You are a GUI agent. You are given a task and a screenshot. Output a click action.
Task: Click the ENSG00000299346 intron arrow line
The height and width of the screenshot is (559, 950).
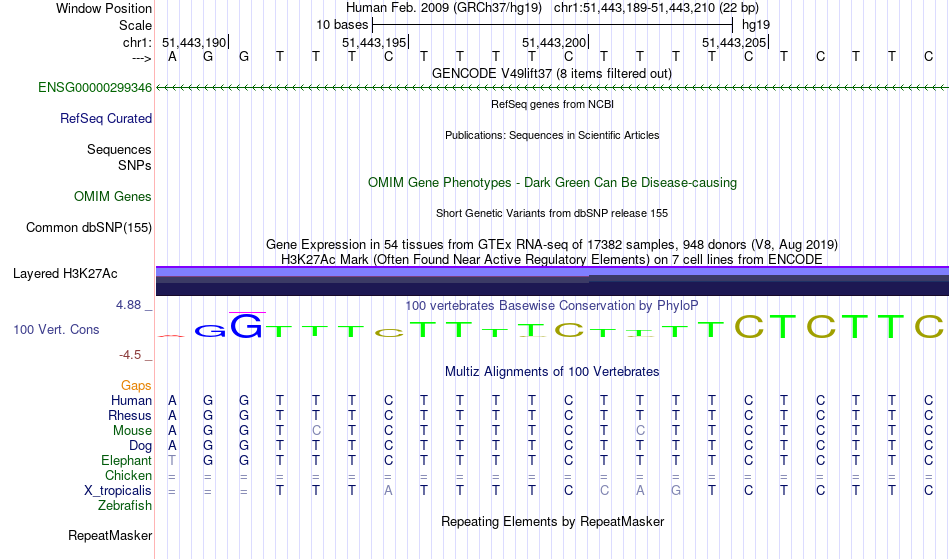pos(552,88)
